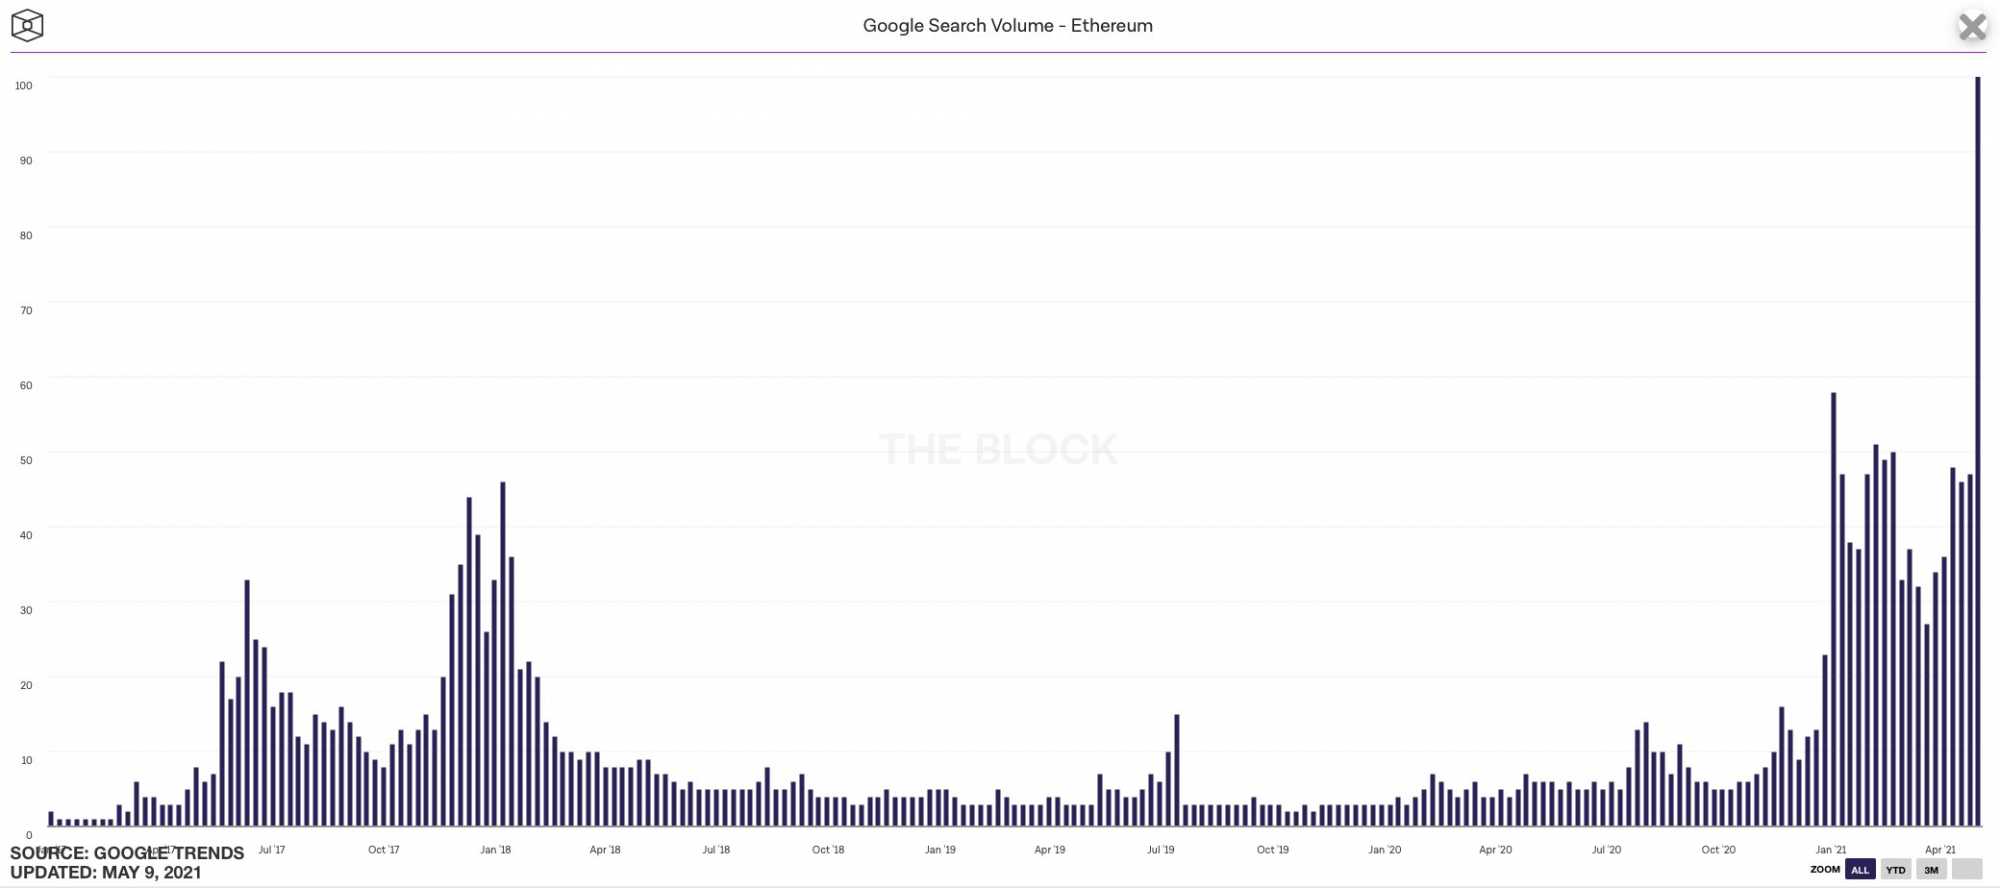Click THE BLOCK watermark in chart center
This screenshot has height=888, width=2000.
(x=998, y=450)
